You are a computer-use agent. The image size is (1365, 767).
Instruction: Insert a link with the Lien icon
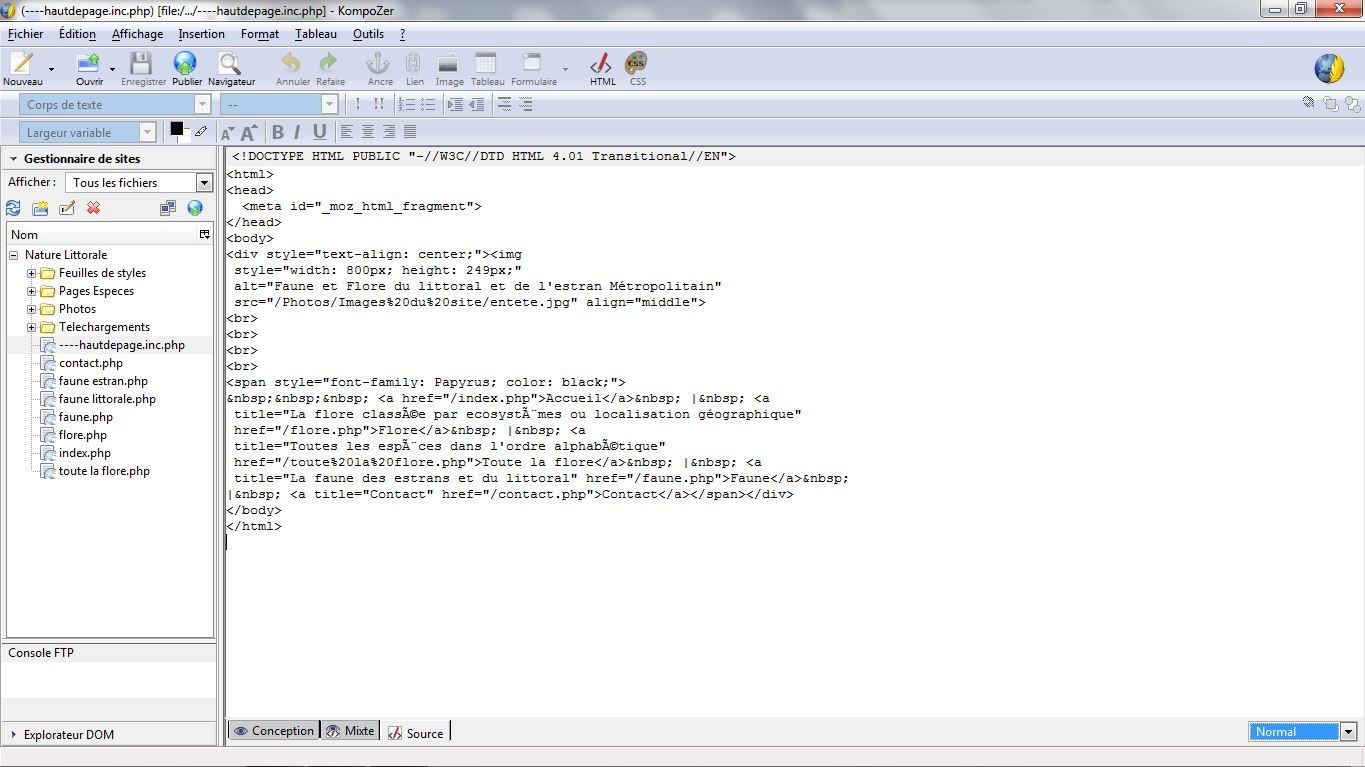click(413, 64)
